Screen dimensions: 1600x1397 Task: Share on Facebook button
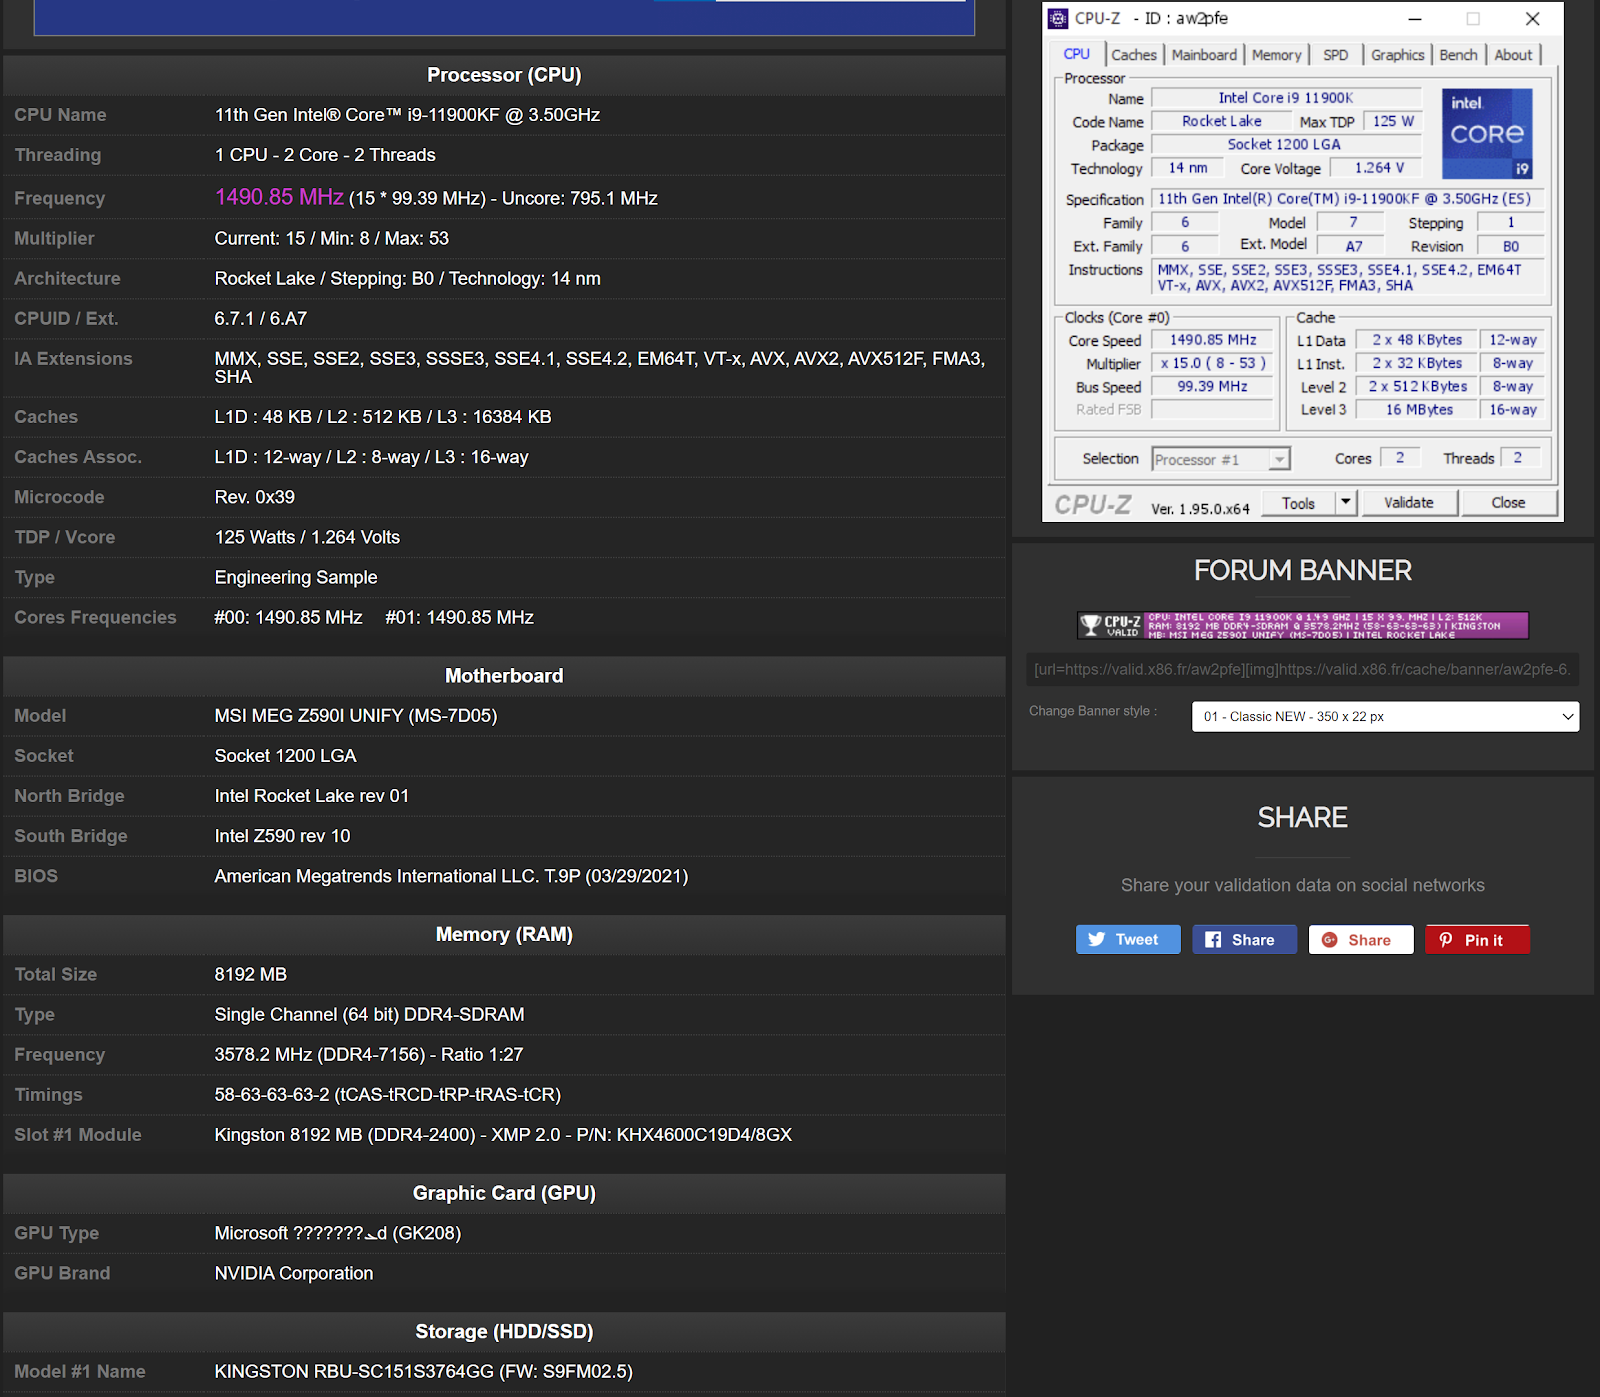[1244, 939]
